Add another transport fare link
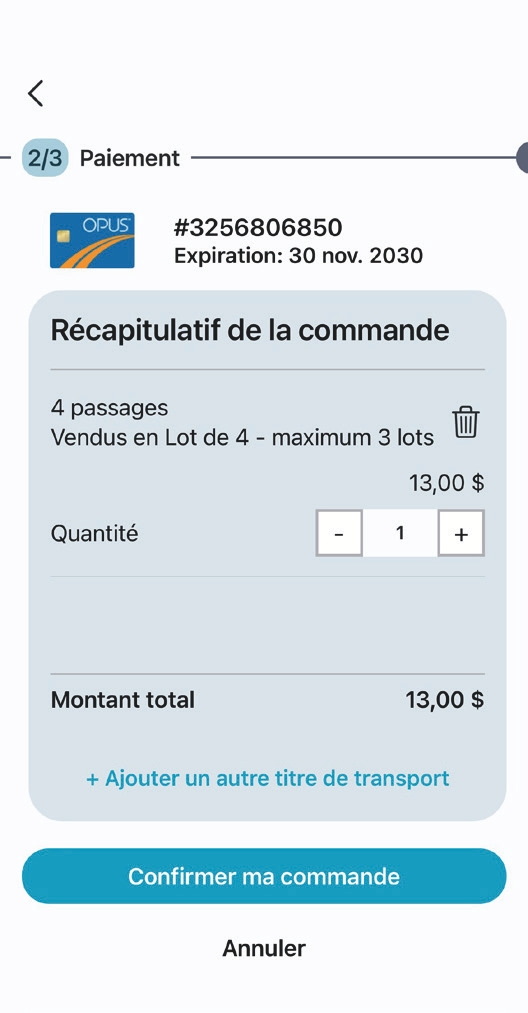This screenshot has height=1013, width=528. click(x=268, y=778)
